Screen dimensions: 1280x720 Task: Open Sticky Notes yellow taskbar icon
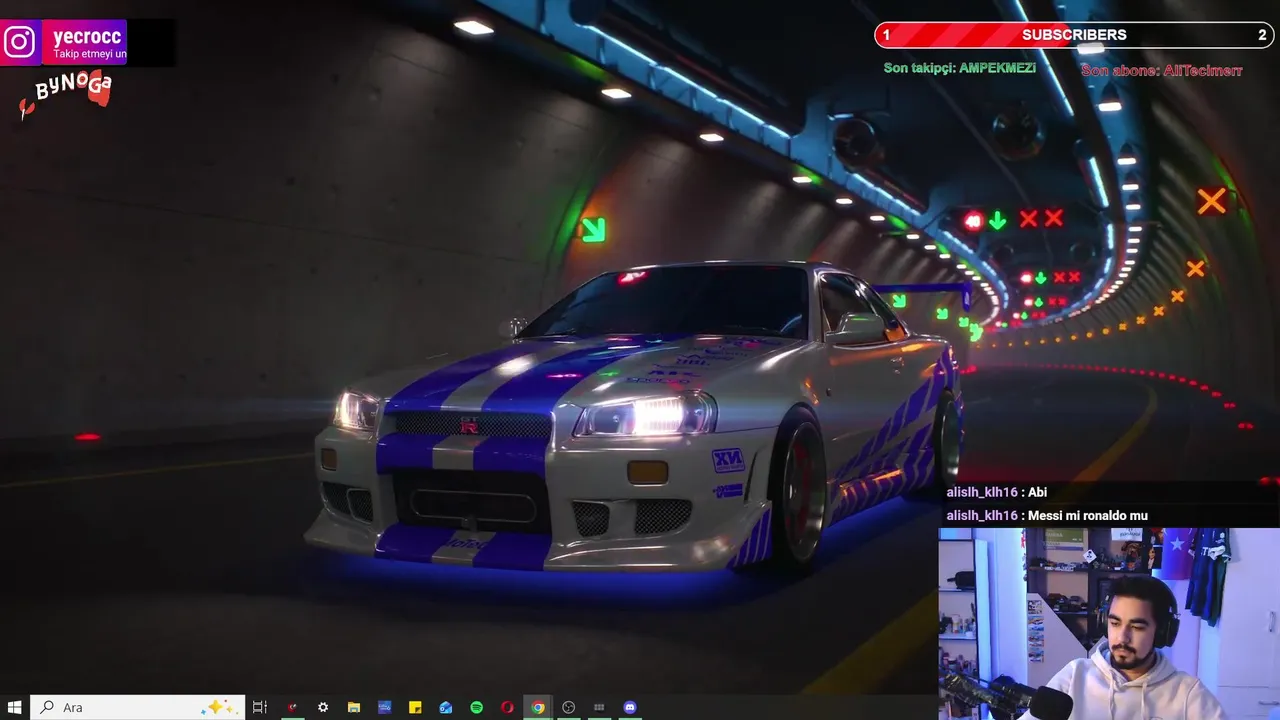415,707
